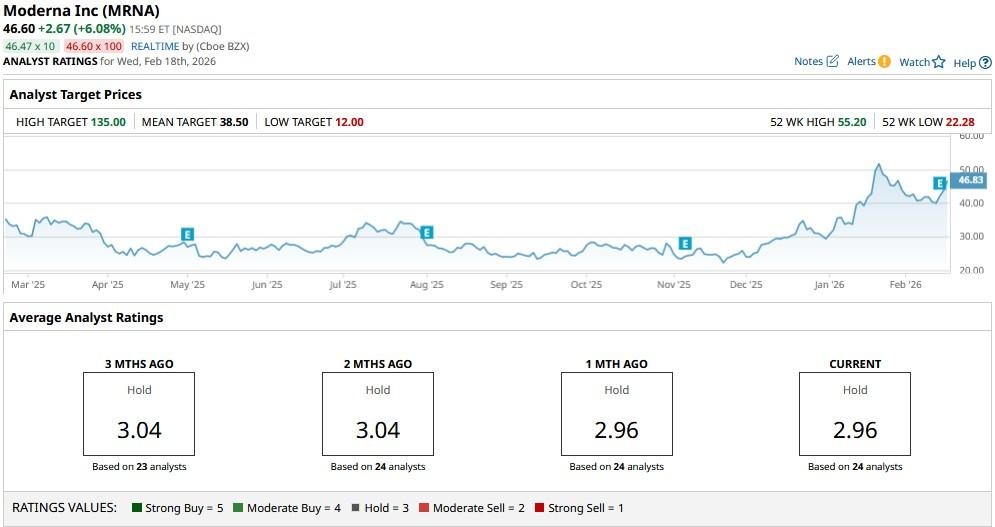Click the 52 WK HIGH 55.20 value
Screen dimensions: 995x527
852,122
